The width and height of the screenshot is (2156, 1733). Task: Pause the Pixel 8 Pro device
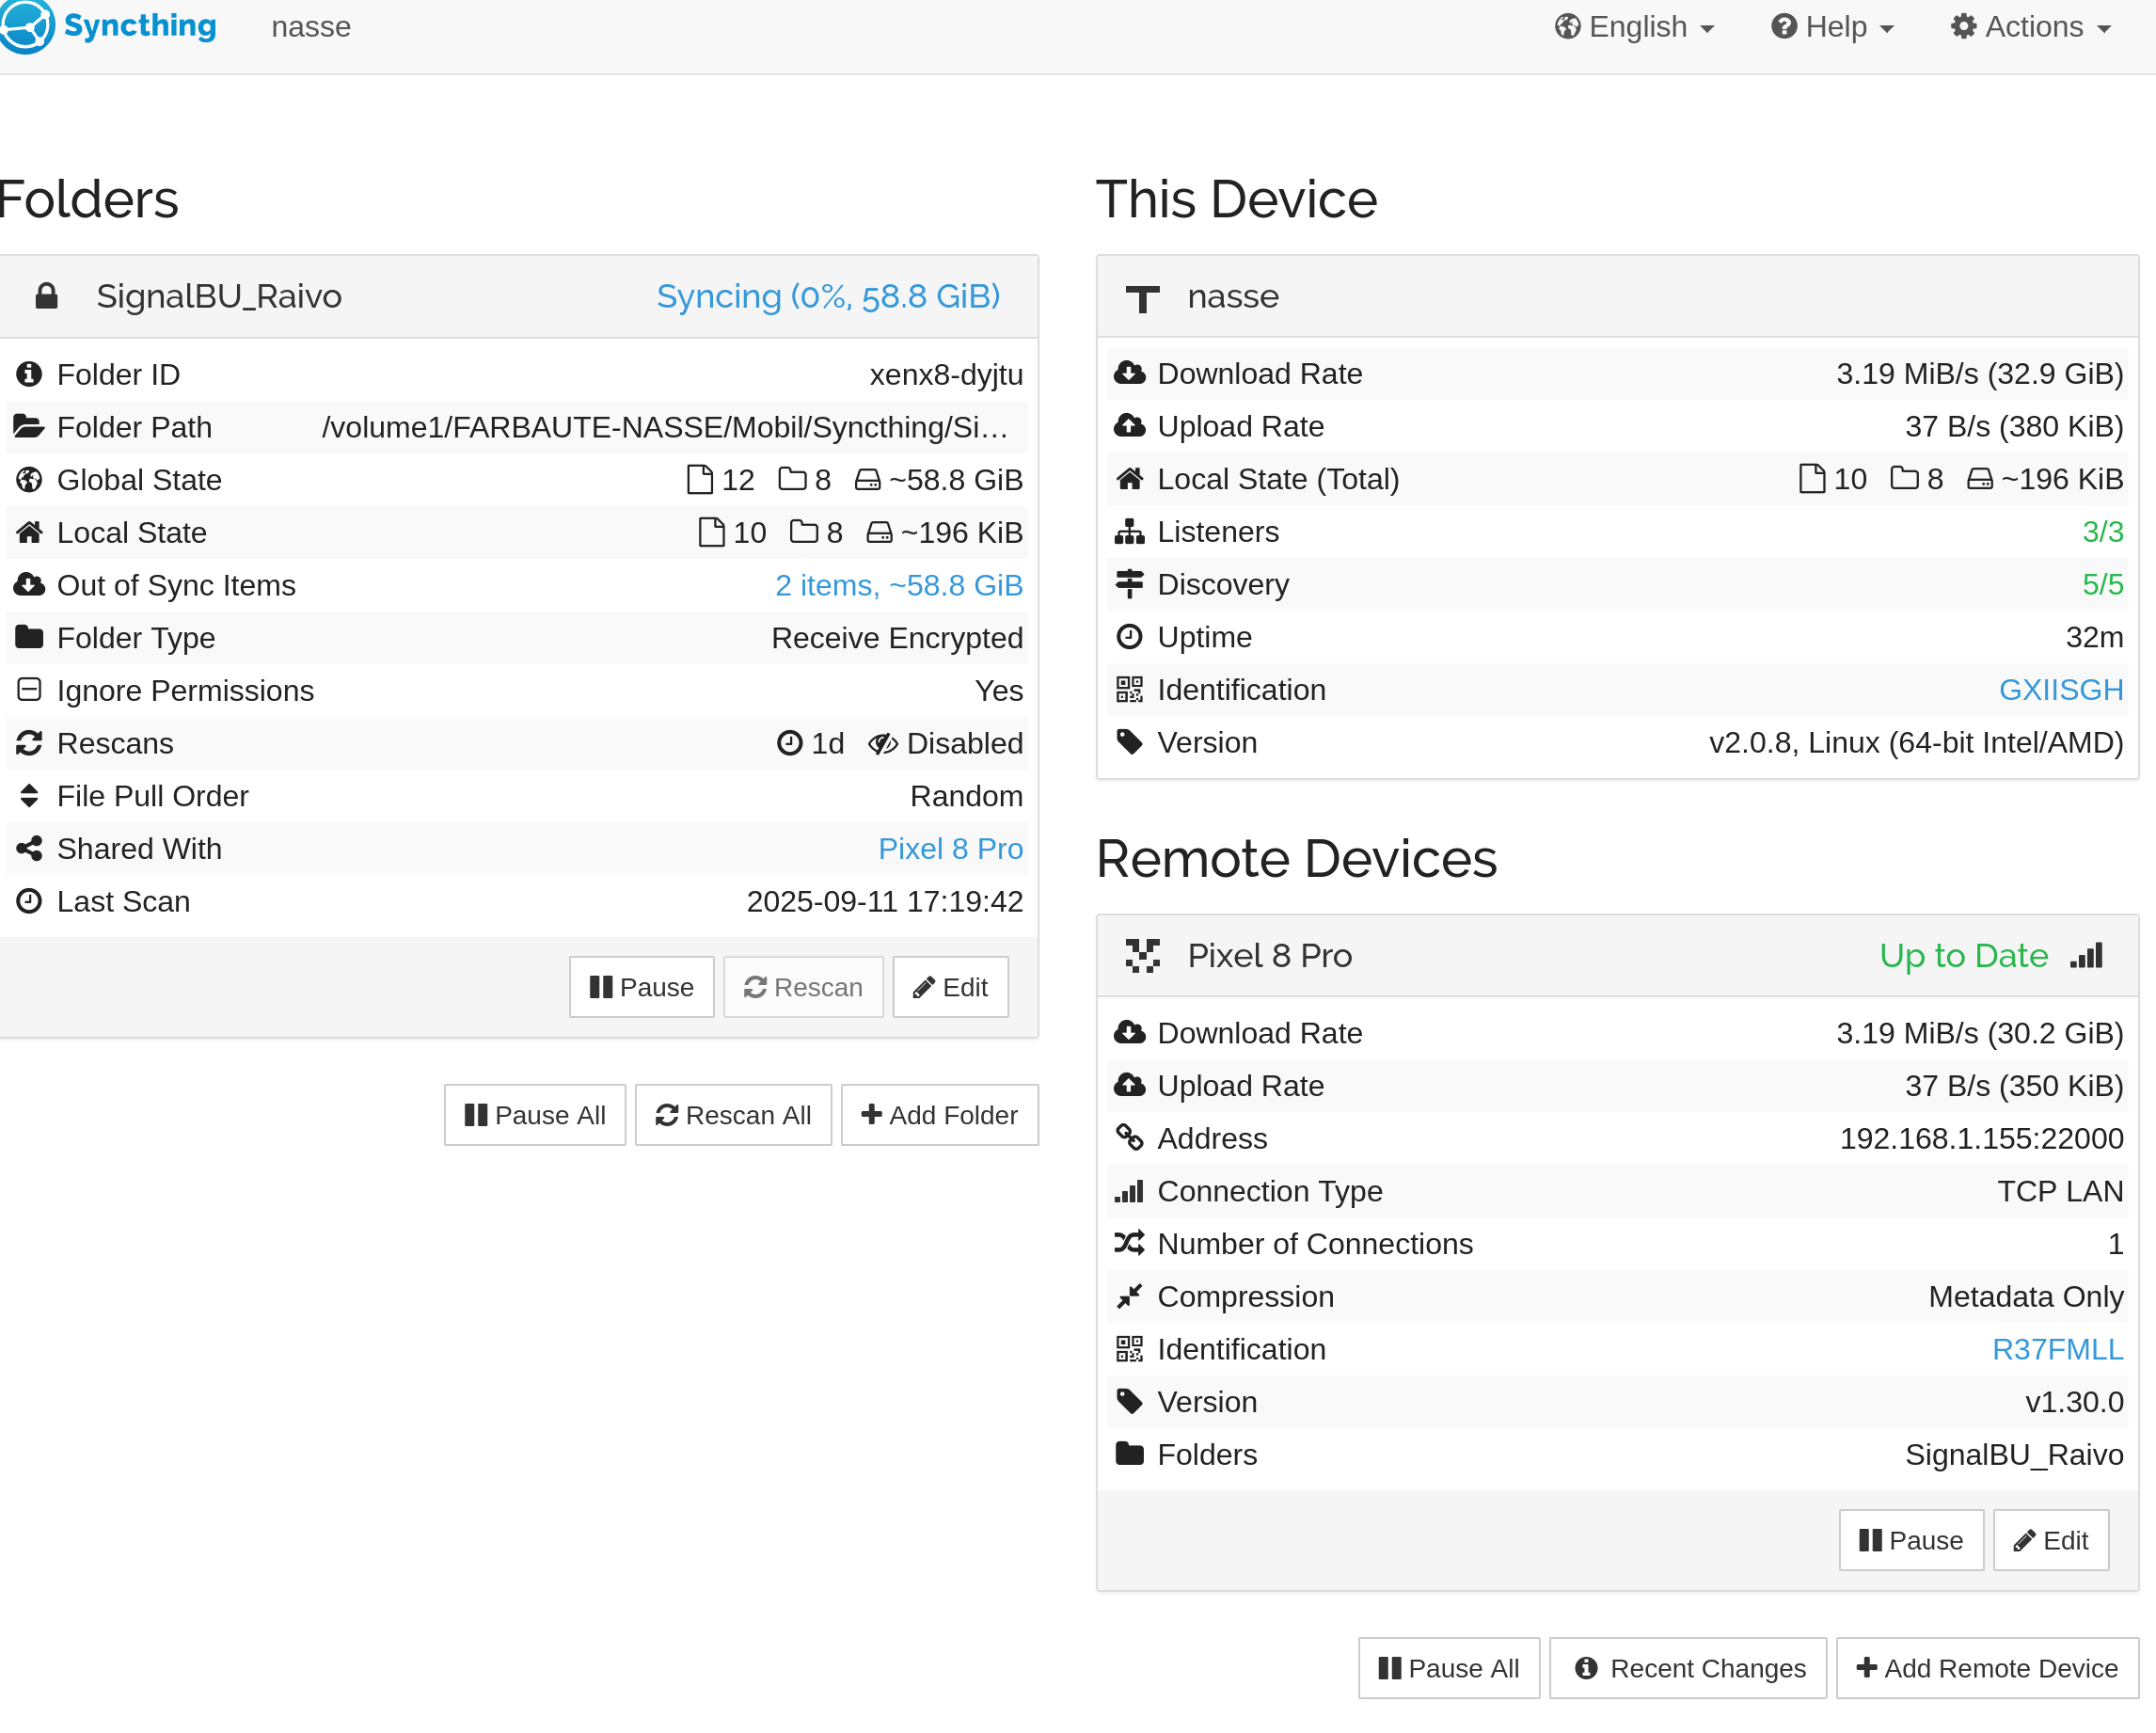1911,1540
